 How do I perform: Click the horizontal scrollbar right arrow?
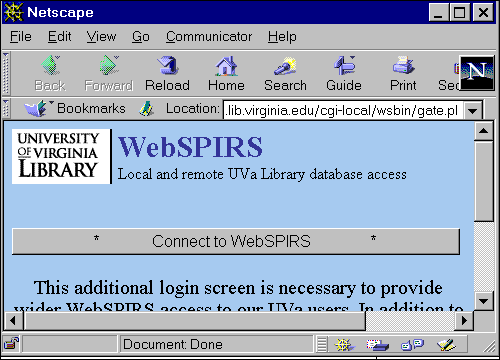464,321
